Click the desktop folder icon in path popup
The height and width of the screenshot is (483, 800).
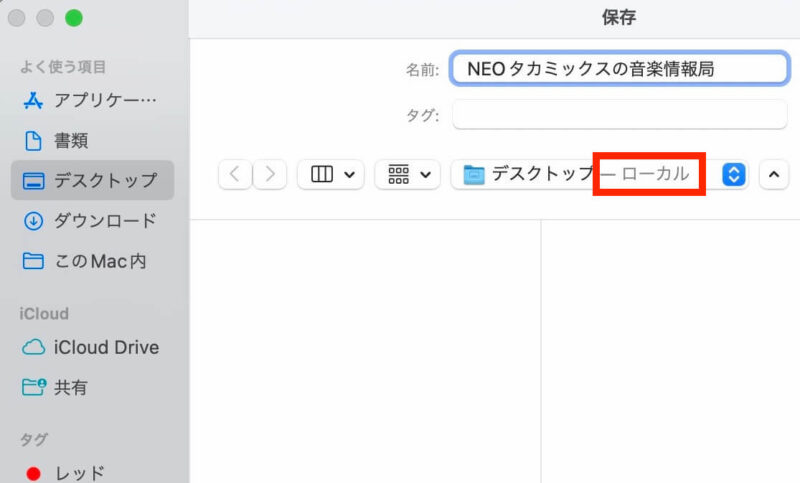click(x=474, y=174)
